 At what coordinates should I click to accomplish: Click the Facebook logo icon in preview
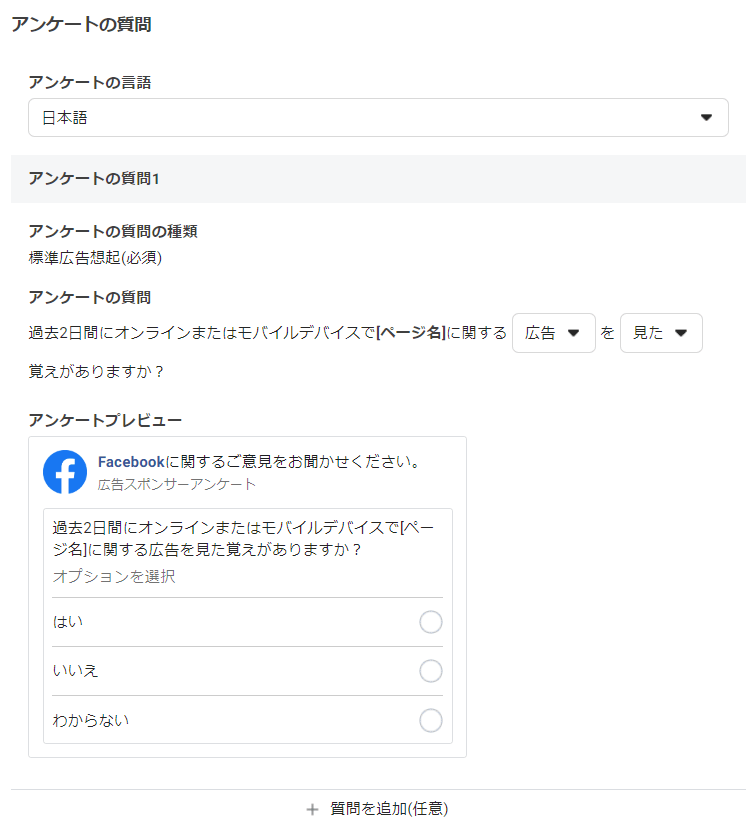(x=65, y=472)
